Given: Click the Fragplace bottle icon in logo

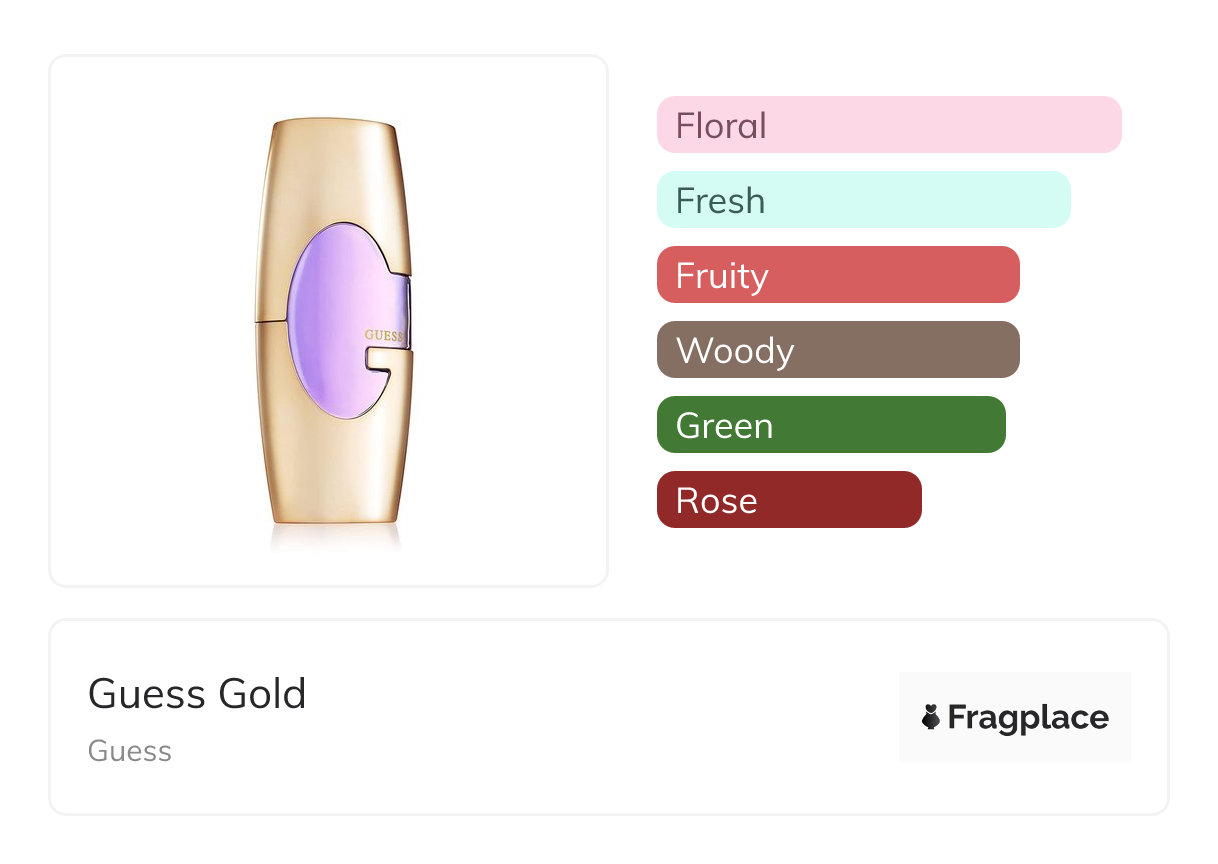Looking at the screenshot, I should coord(931,717).
